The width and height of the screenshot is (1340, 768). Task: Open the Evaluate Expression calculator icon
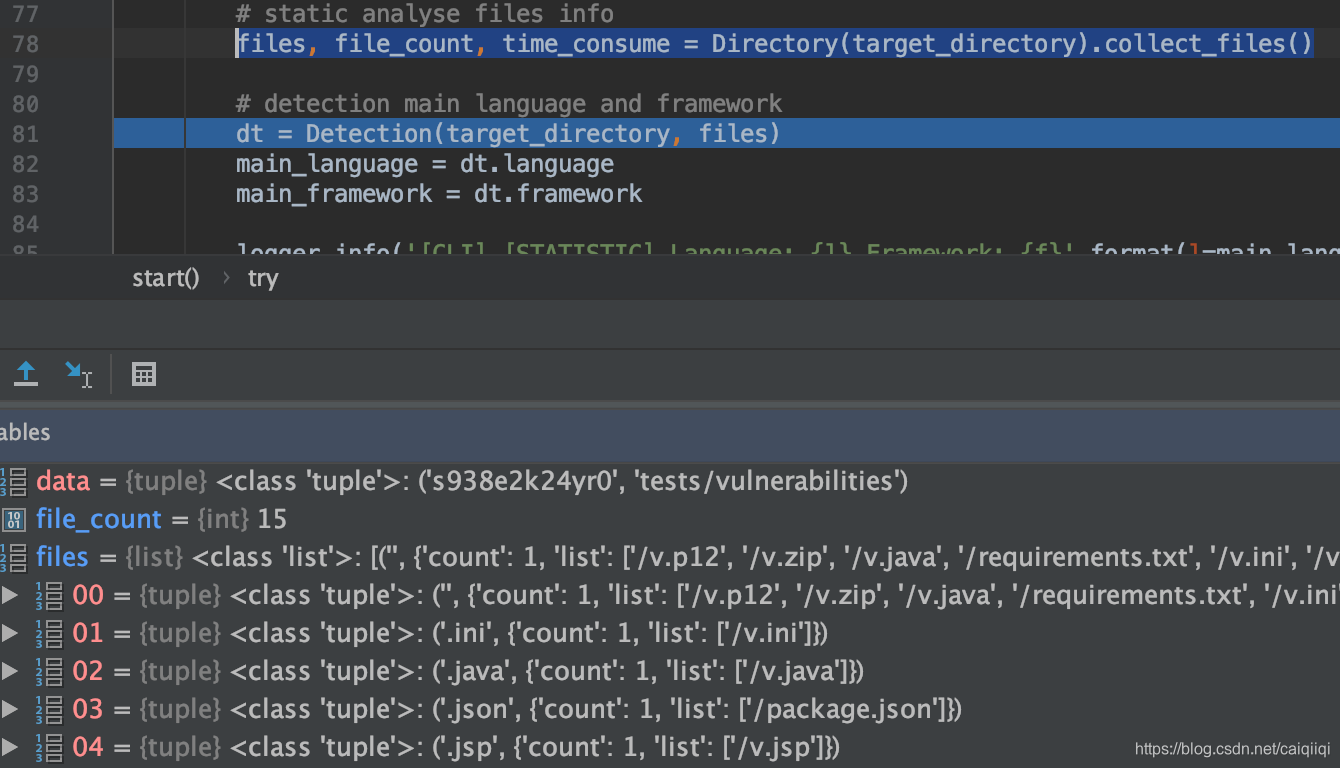(x=144, y=375)
